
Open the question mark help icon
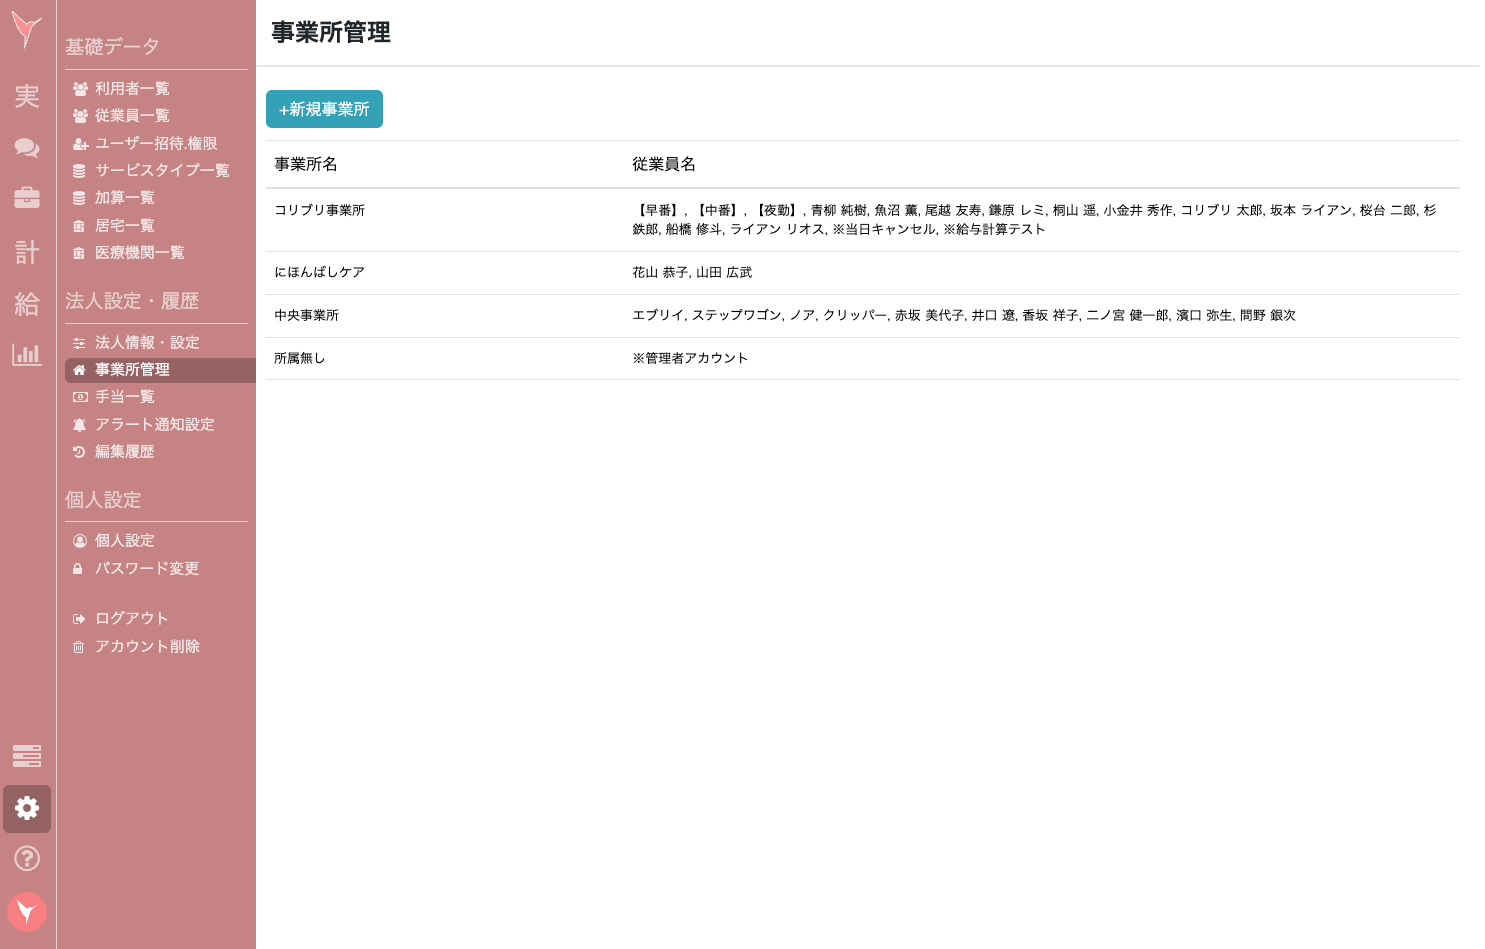pos(27,858)
